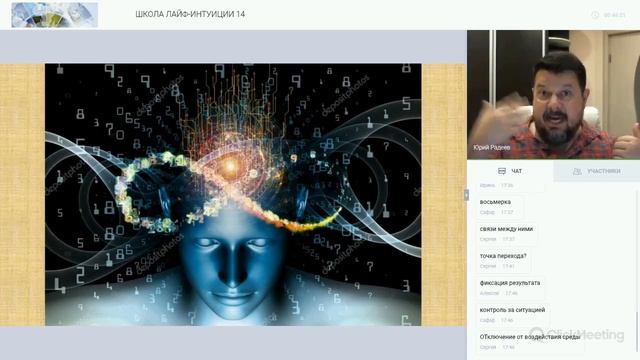Open the УЧАСТНИКИ tab
The width and height of the screenshot is (640, 360).
597,171
